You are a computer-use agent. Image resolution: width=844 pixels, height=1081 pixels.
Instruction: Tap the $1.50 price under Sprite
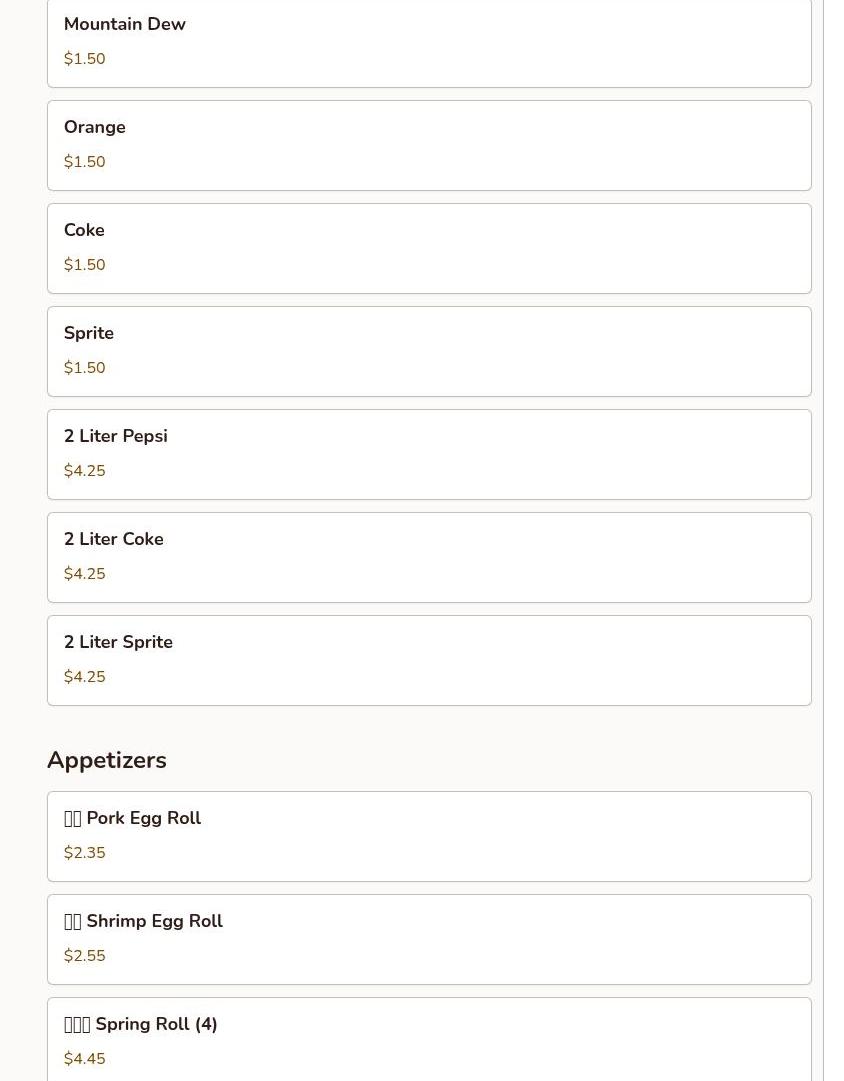[84, 368]
